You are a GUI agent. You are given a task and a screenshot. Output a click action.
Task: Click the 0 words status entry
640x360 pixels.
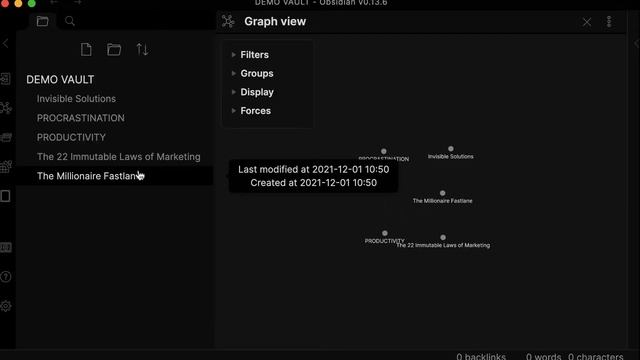point(544,356)
